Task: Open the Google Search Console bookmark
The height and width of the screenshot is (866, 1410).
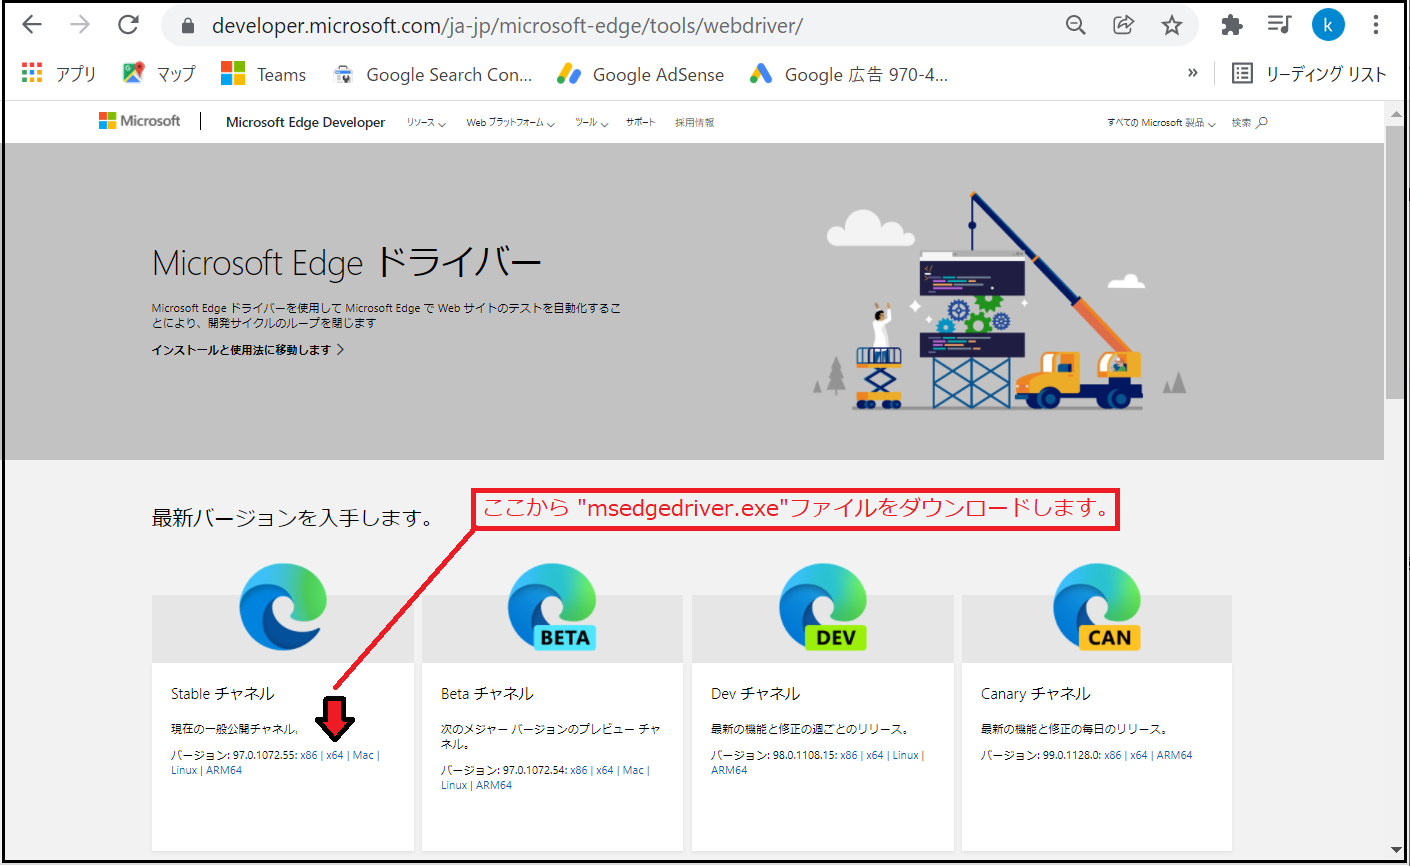Action: pos(433,74)
